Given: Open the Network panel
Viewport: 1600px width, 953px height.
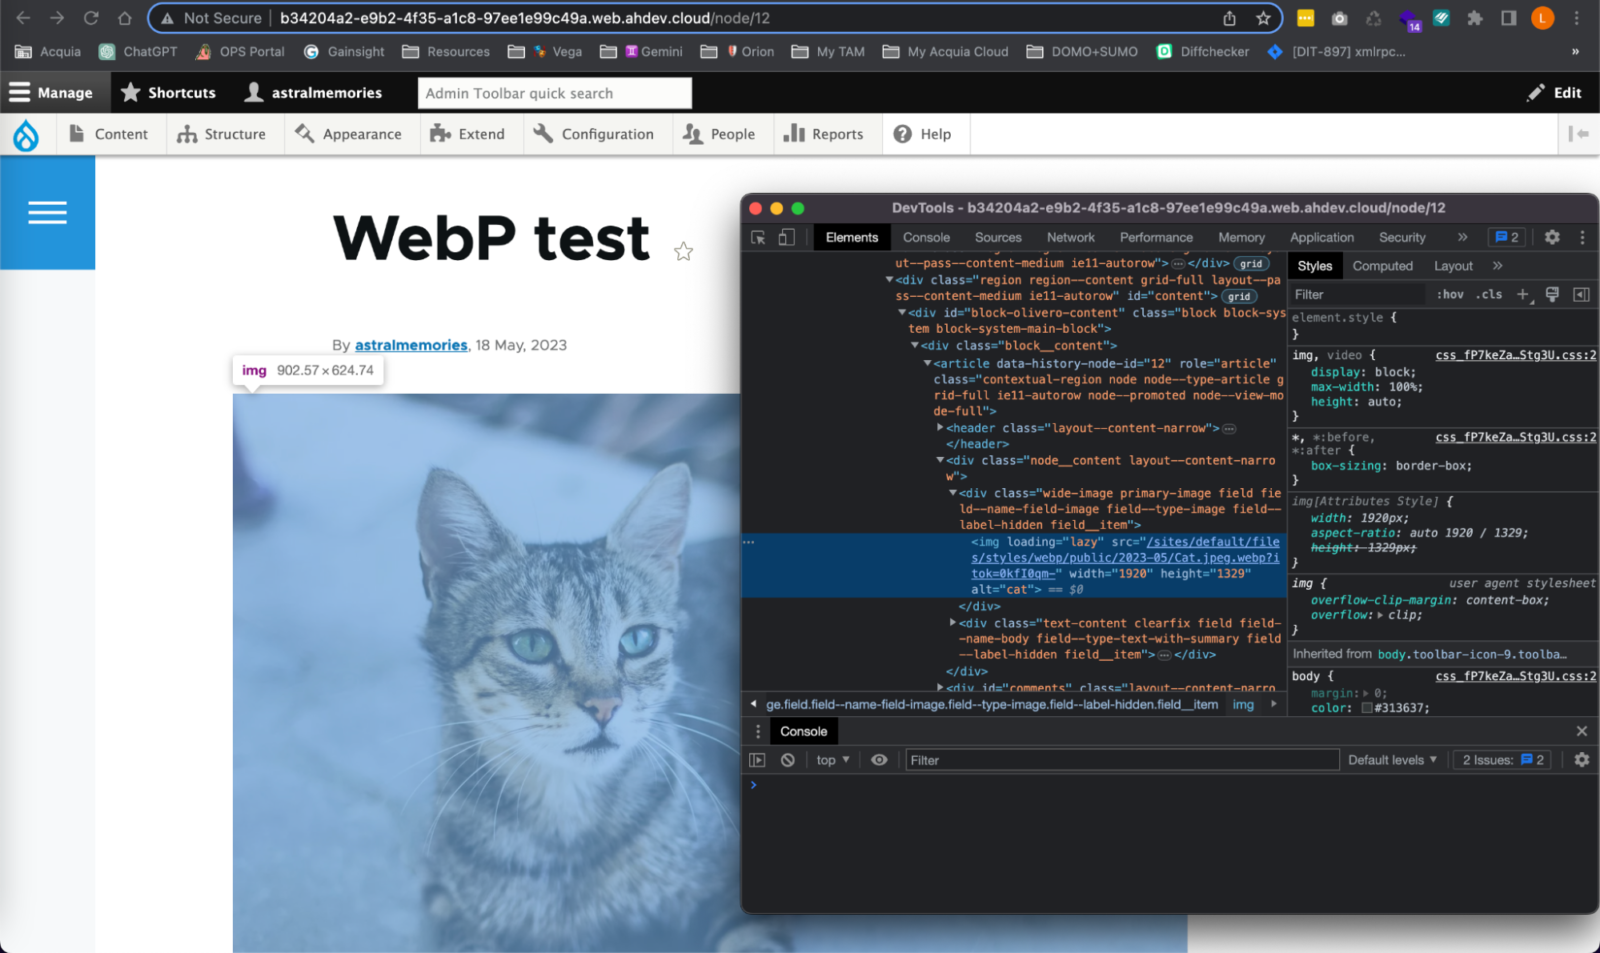Looking at the screenshot, I should point(1070,237).
